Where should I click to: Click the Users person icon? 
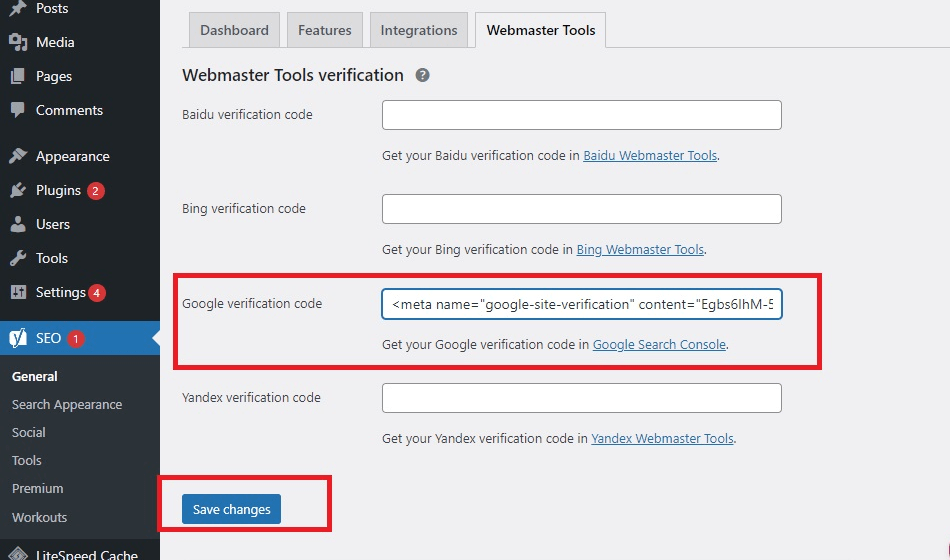coord(18,225)
